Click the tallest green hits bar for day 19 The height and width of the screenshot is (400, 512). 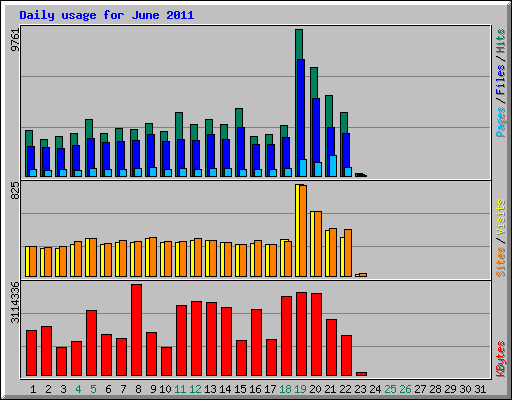pos(299,44)
